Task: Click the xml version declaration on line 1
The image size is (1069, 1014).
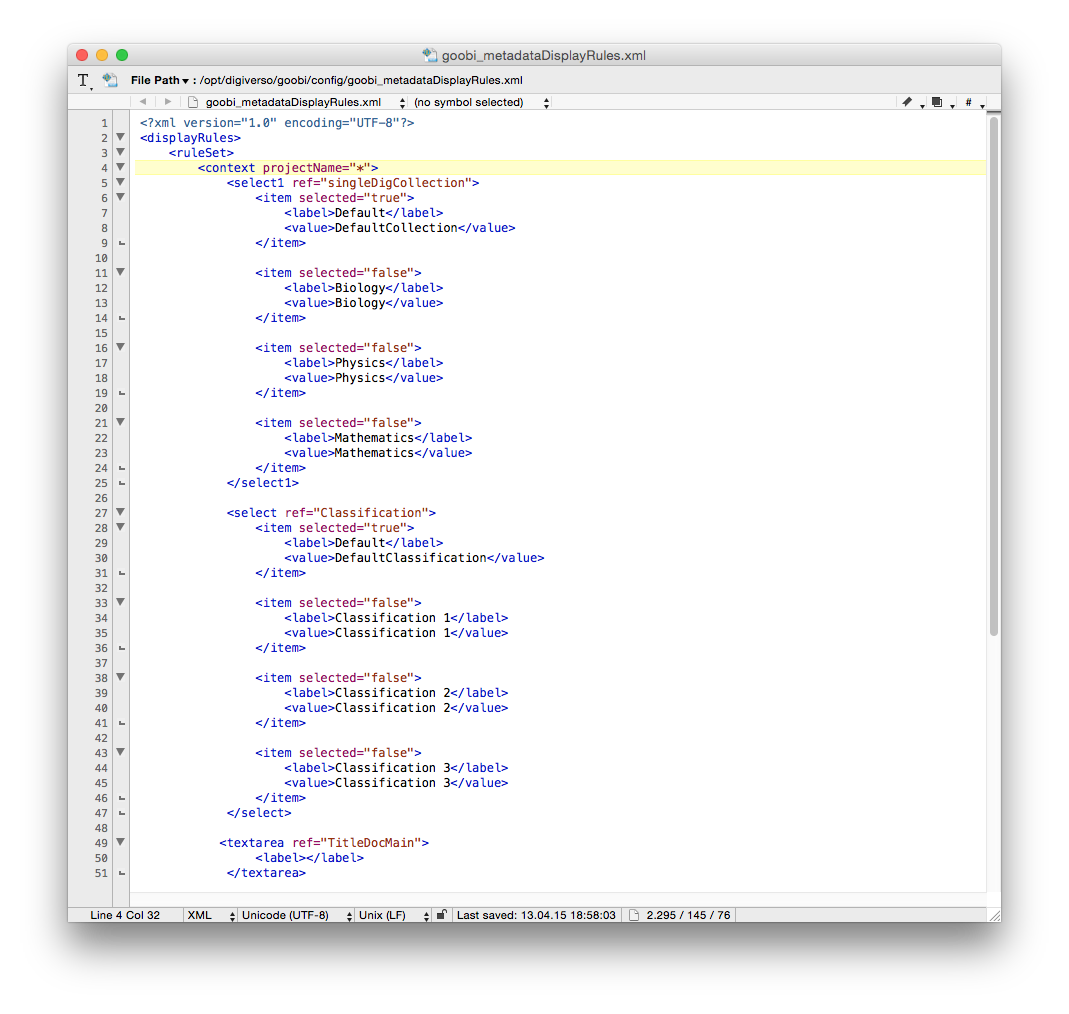Action: [x=277, y=123]
